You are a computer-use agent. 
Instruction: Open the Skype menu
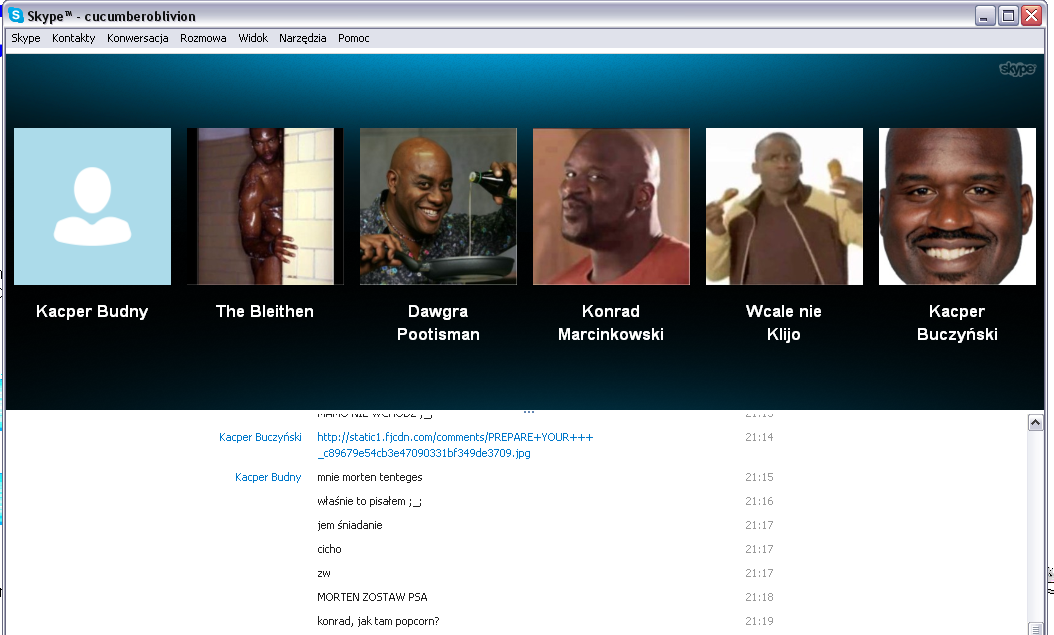(26, 38)
